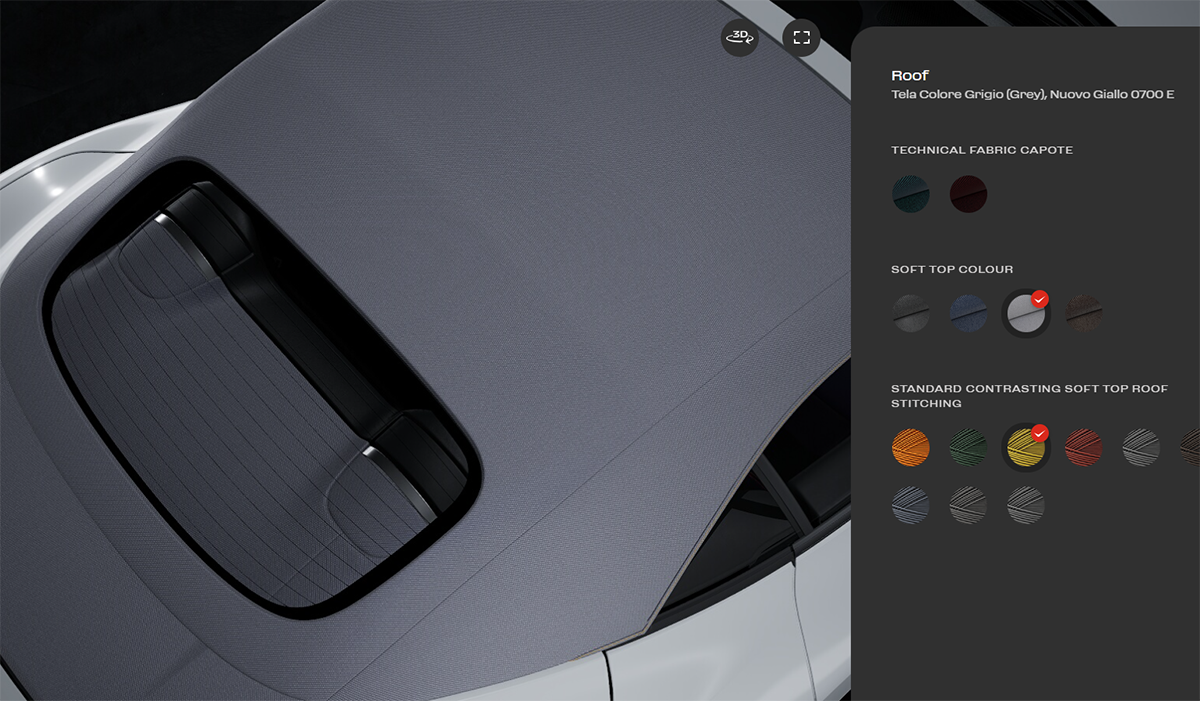Image resolution: width=1200 pixels, height=701 pixels.
Task: Choose the middle stitching swatch in second row
Action: coord(968,505)
